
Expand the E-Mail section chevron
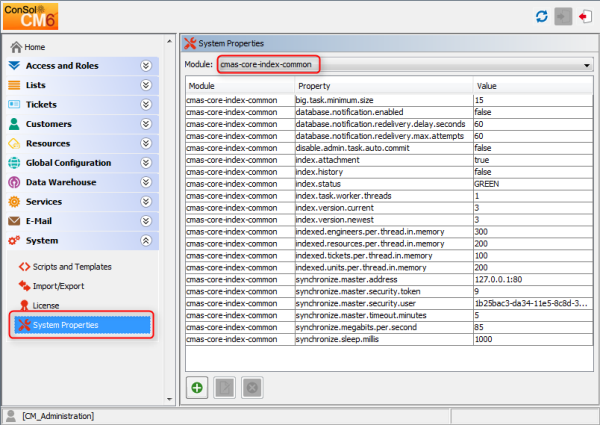pos(146,221)
